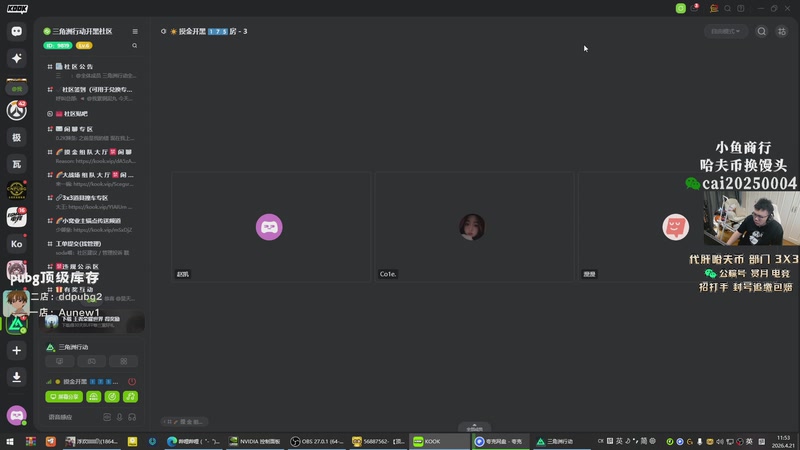The width and height of the screenshot is (800, 450).
Task: Click the green circular target icon button
Action: [112, 396]
